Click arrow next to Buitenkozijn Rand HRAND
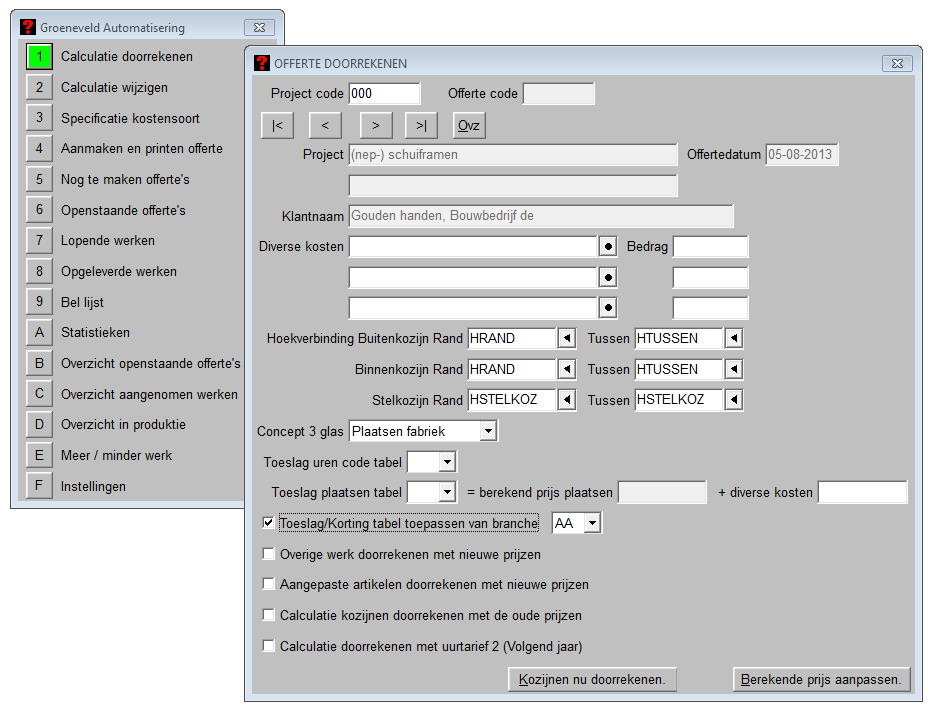 coord(567,339)
